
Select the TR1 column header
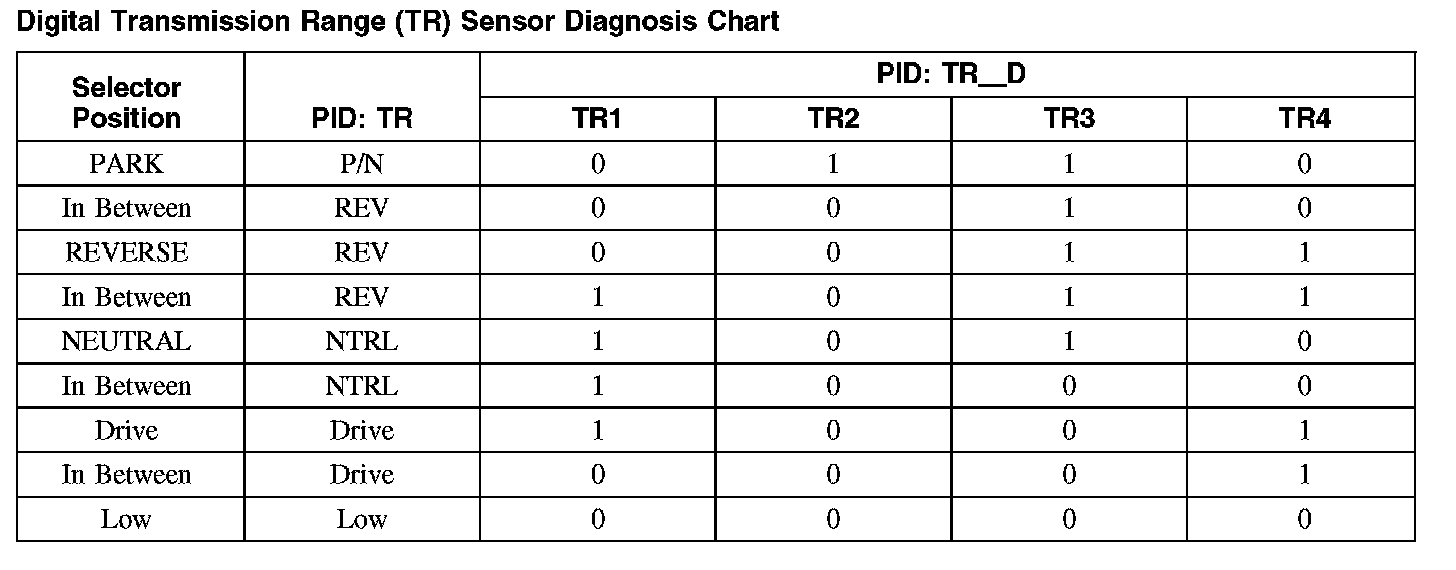click(x=597, y=119)
